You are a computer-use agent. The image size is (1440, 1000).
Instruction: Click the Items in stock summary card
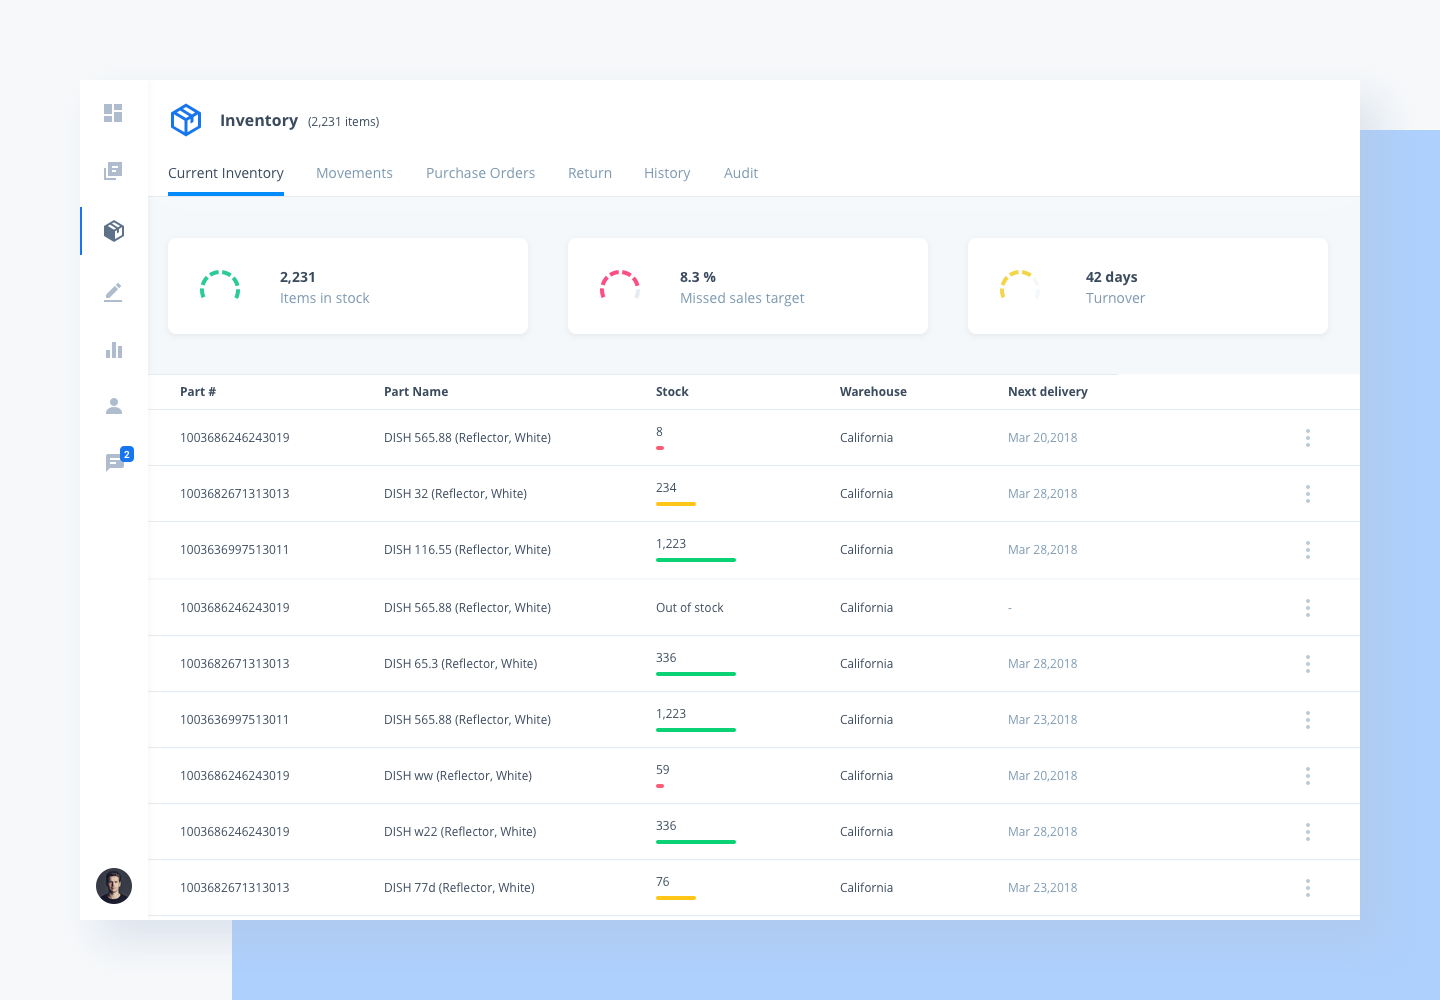[x=348, y=286]
